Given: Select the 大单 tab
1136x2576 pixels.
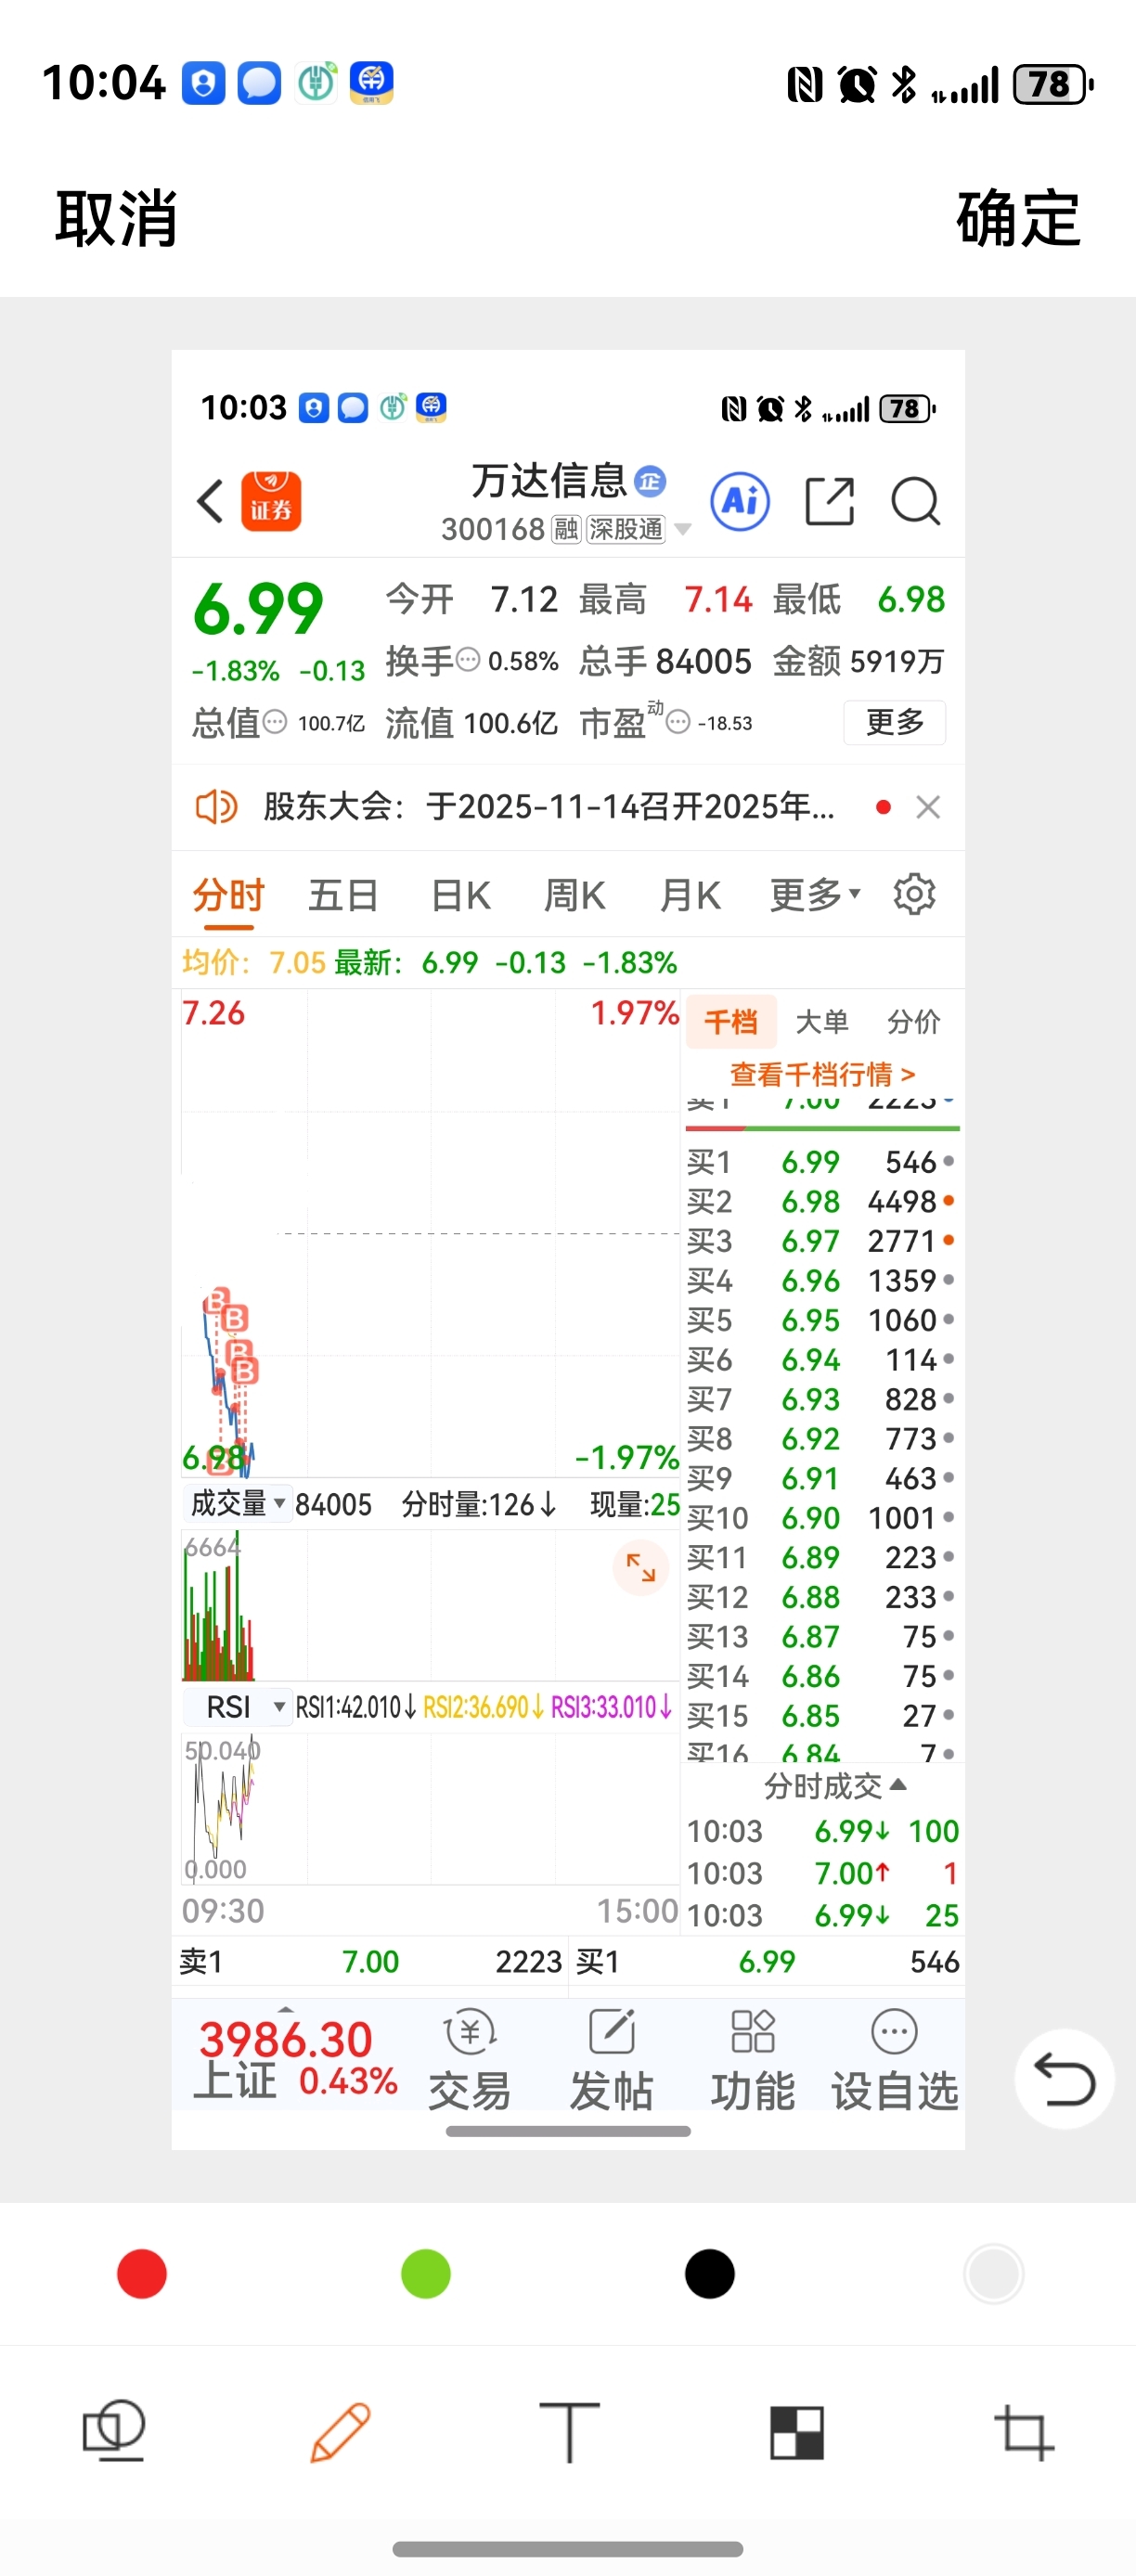Looking at the screenshot, I should click(822, 1022).
